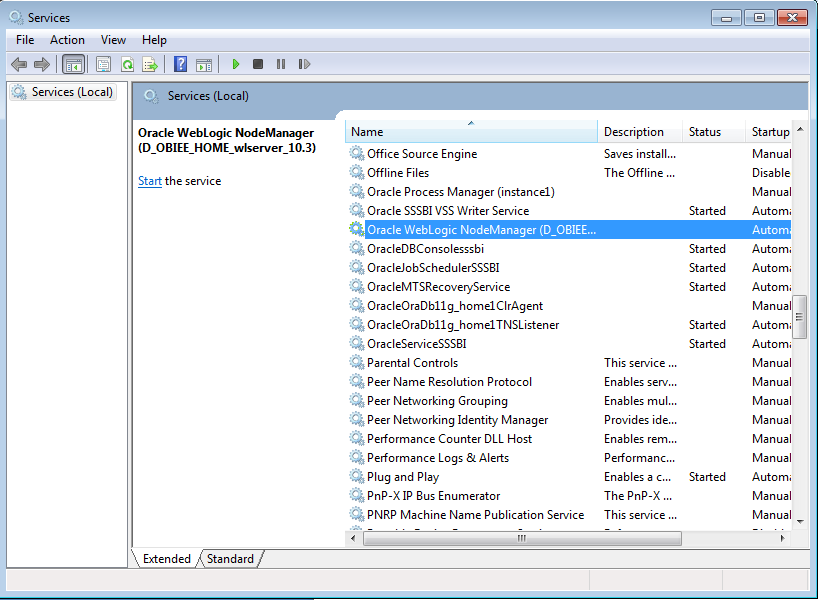Viewport: 818px width, 600px height.
Task: Select the Peer Name Resolution Protocol service
Action: tap(449, 381)
